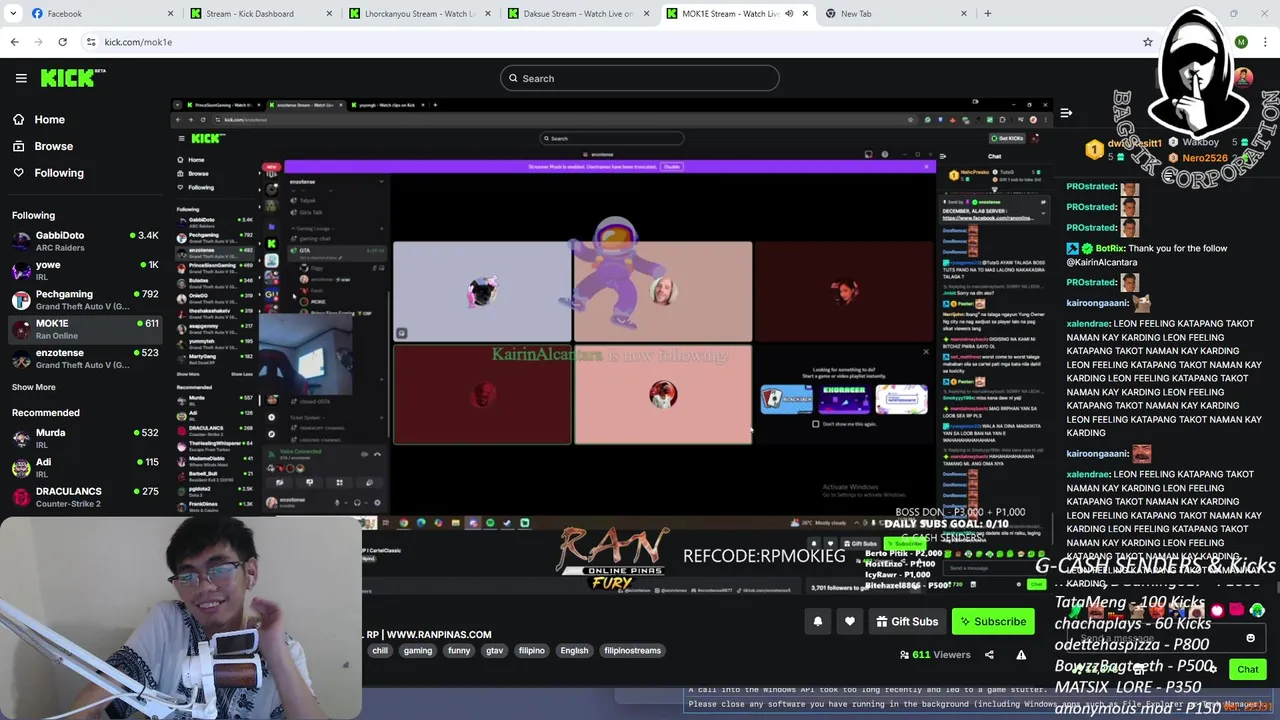Reload the kick.com page
The height and width of the screenshot is (720, 1280).
(x=63, y=42)
